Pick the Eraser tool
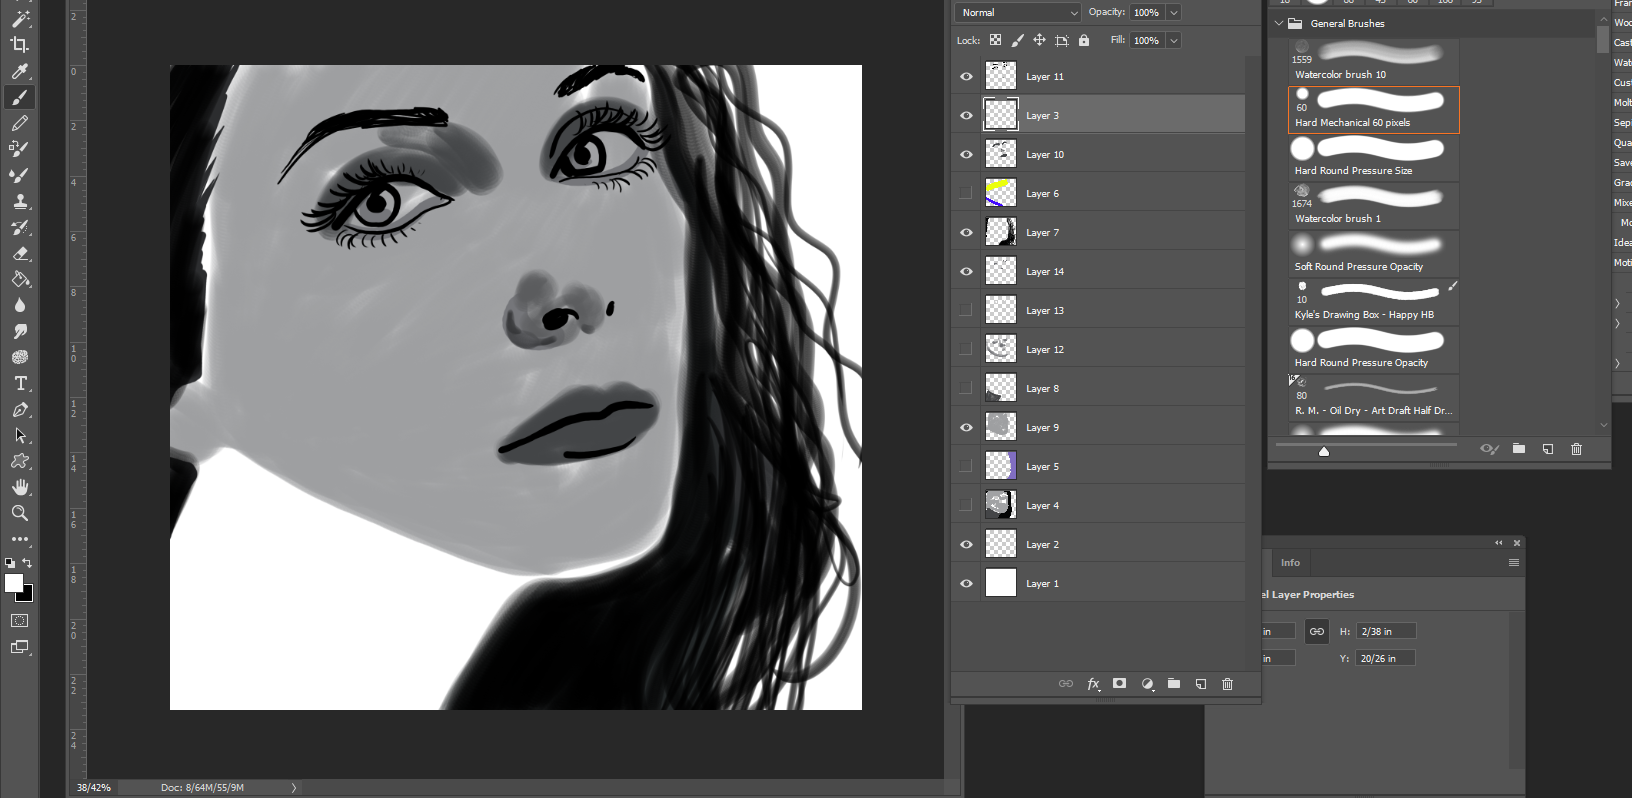1632x798 pixels. [x=19, y=253]
